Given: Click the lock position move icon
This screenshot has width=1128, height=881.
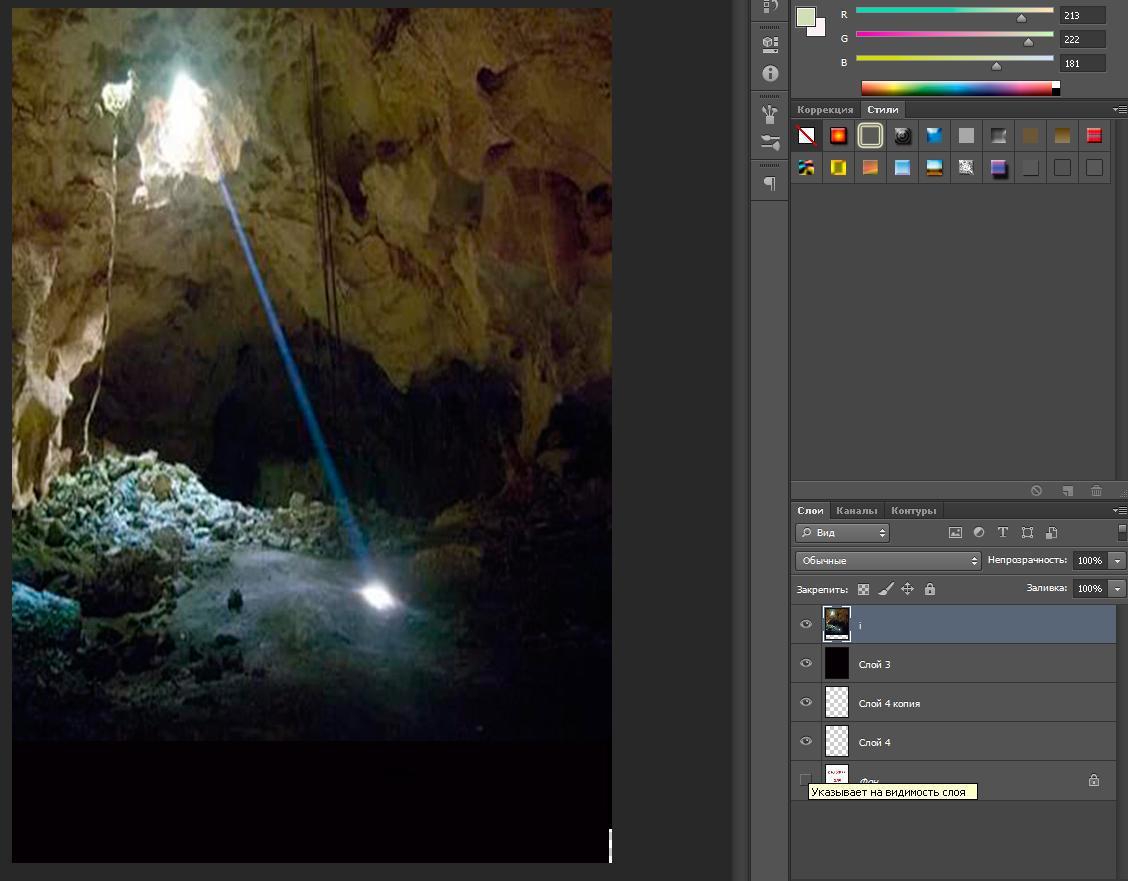Looking at the screenshot, I should pos(907,589).
